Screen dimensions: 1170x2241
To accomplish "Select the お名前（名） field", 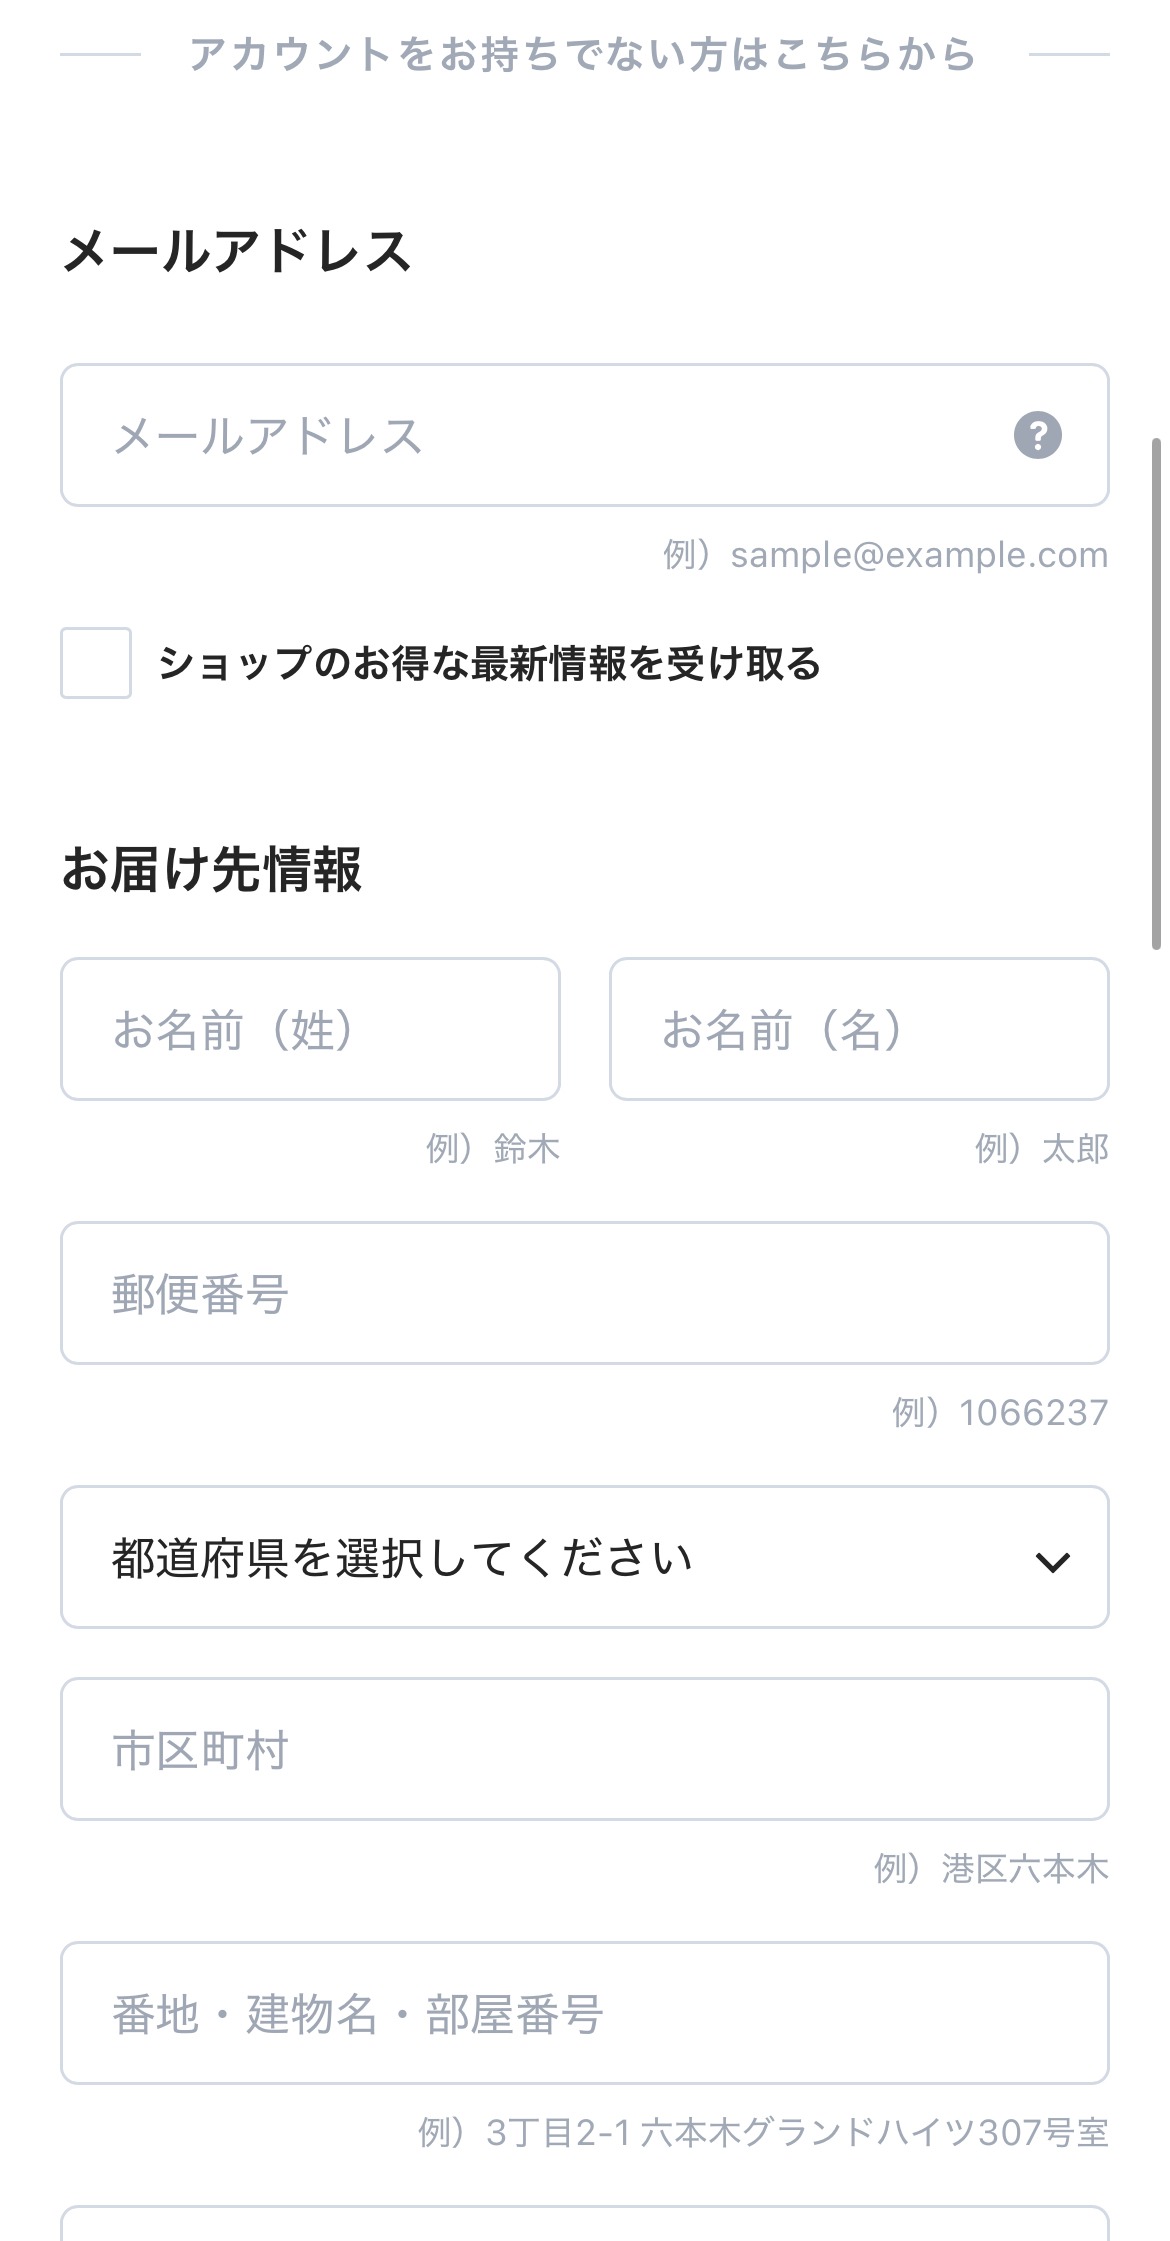I will (859, 1029).
